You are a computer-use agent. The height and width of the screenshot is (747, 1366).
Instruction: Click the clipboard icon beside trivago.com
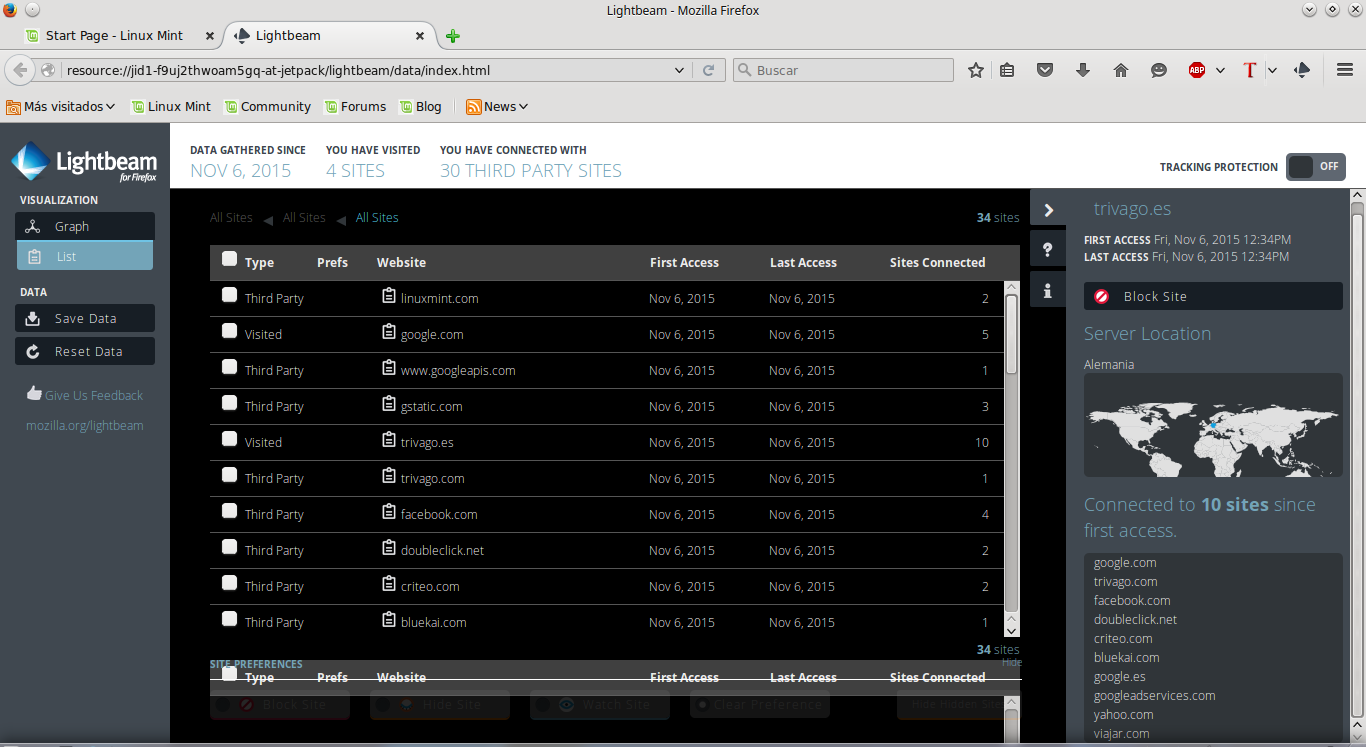[389, 477]
